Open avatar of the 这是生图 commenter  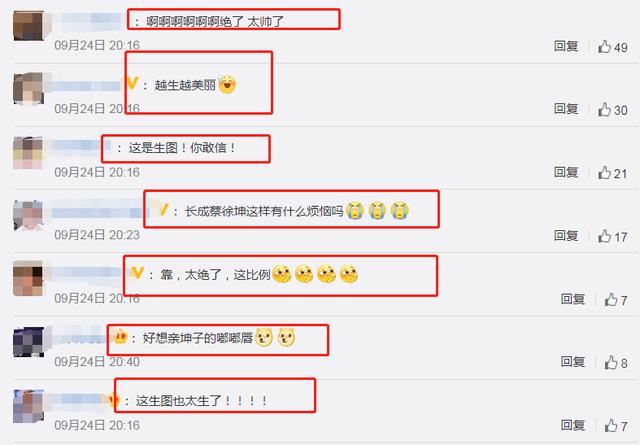[28, 153]
